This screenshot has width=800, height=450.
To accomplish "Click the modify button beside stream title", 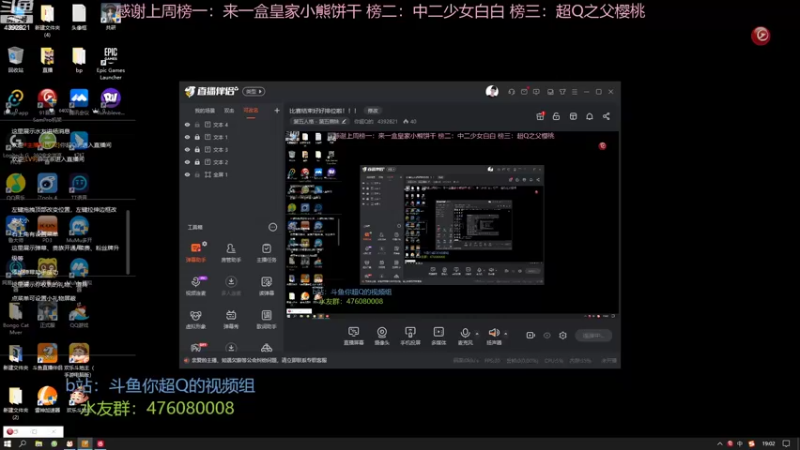I will (x=373, y=111).
